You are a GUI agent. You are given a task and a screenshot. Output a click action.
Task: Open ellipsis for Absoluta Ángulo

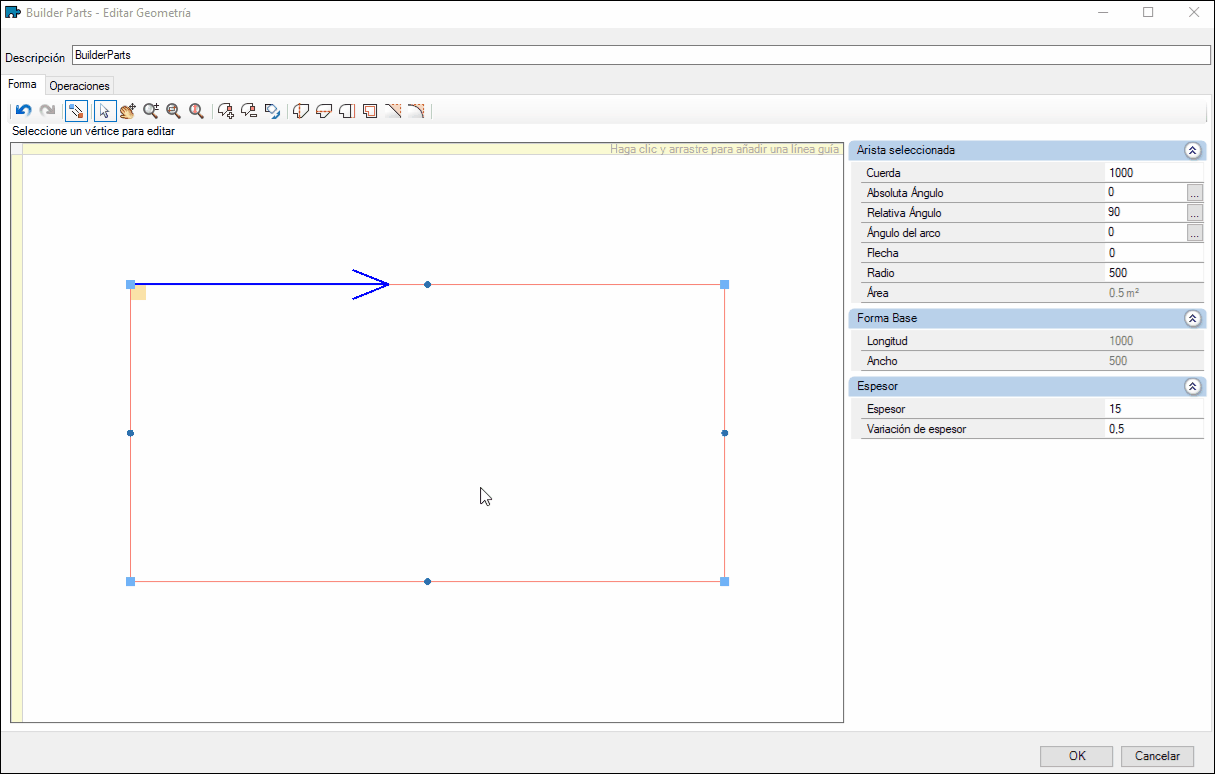1194,193
